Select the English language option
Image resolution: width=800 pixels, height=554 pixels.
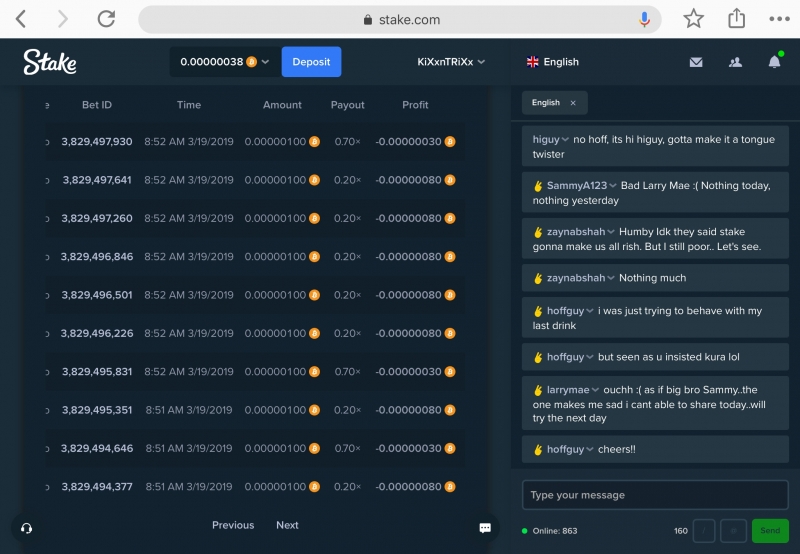[553, 62]
